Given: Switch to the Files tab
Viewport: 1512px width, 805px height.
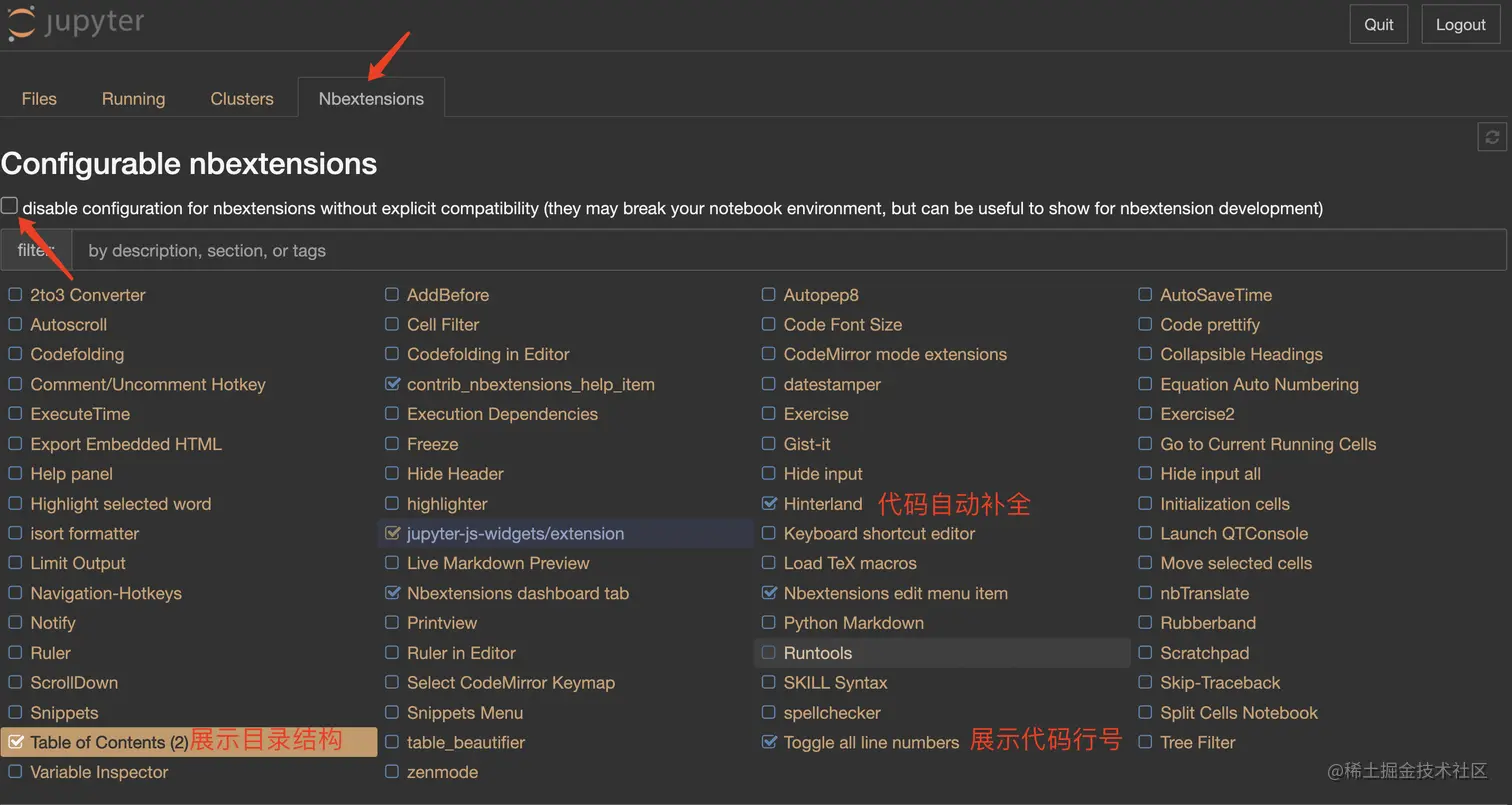Looking at the screenshot, I should pyautogui.click(x=39, y=98).
